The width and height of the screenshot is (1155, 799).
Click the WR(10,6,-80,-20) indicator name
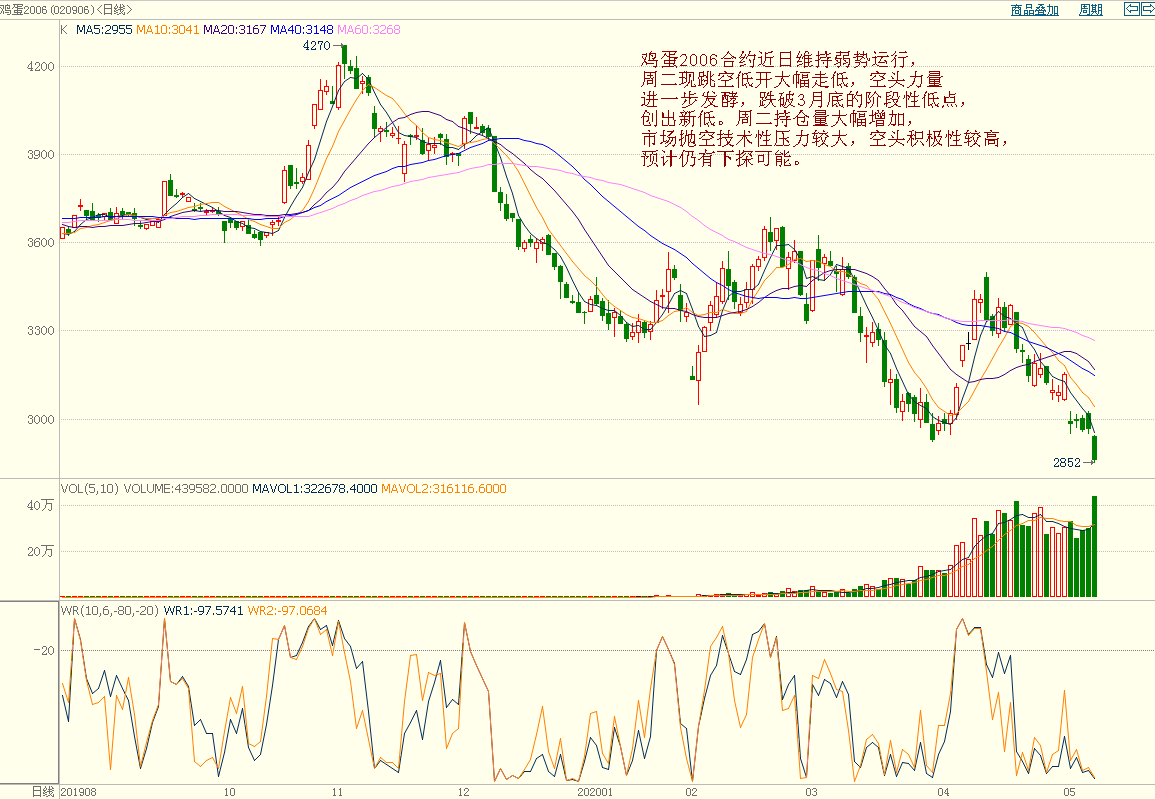point(110,610)
